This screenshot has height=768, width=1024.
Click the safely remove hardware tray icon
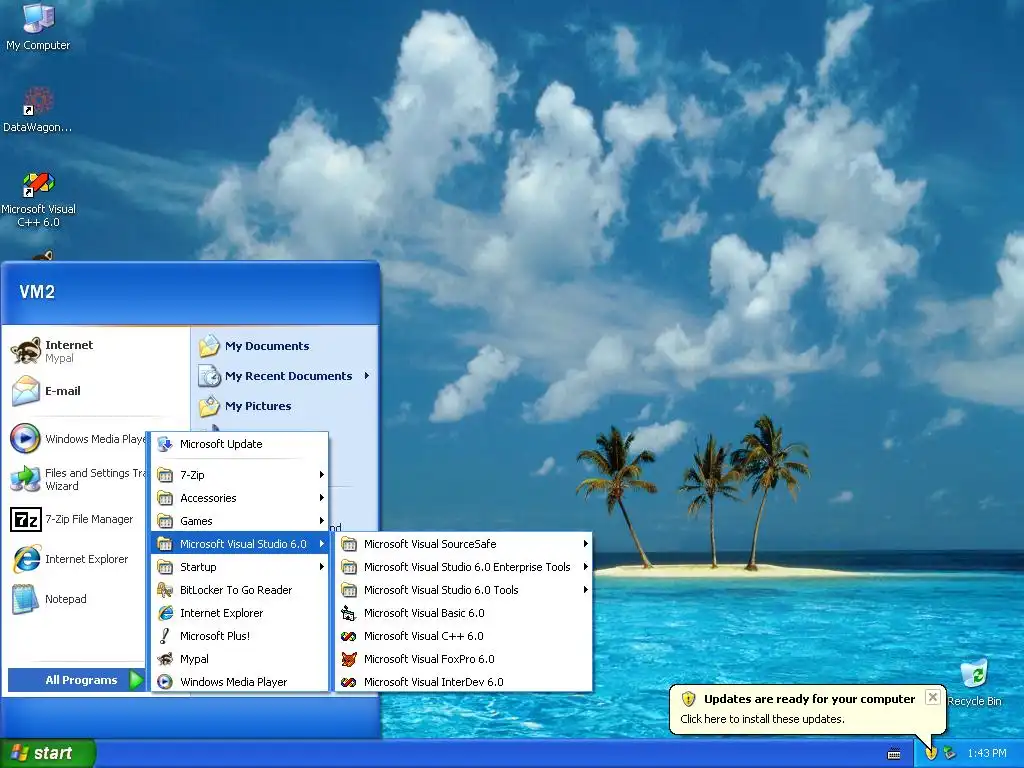pos(950,753)
